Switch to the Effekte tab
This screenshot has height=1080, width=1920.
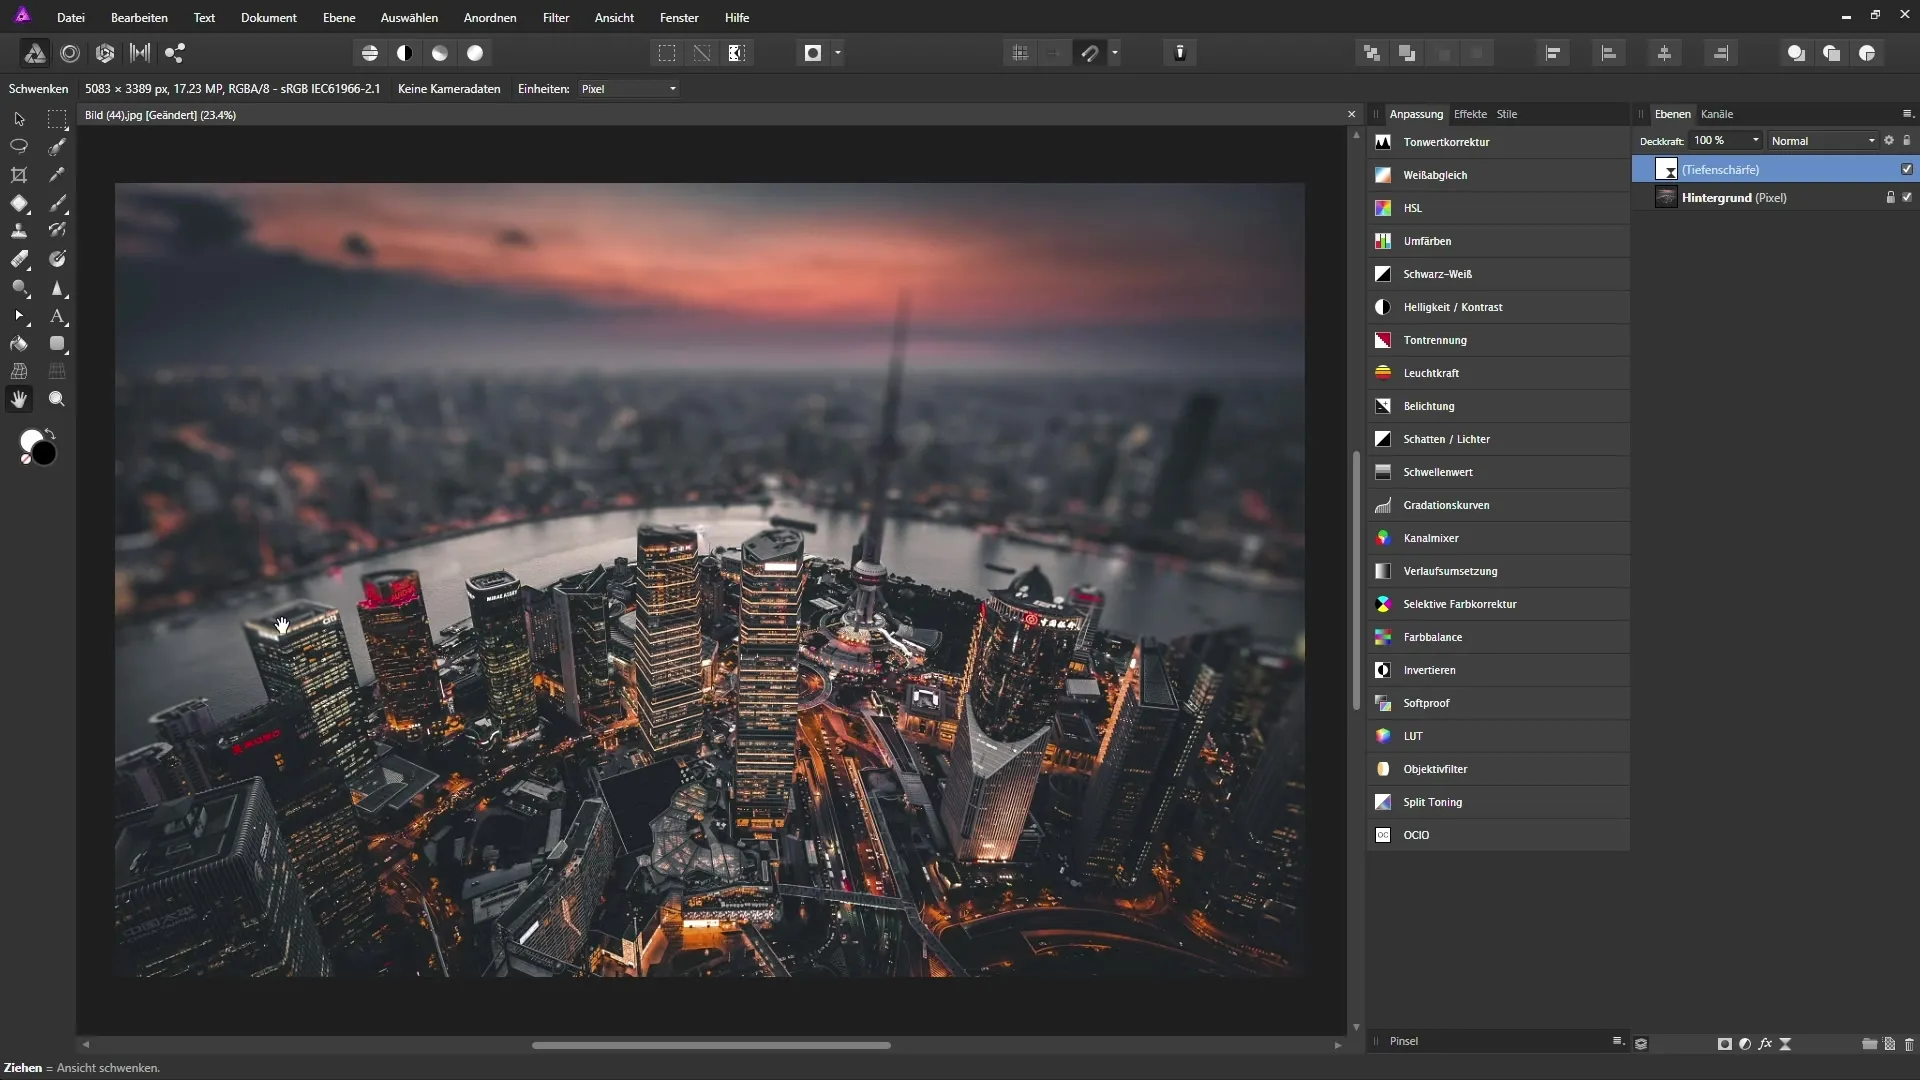click(x=1470, y=114)
